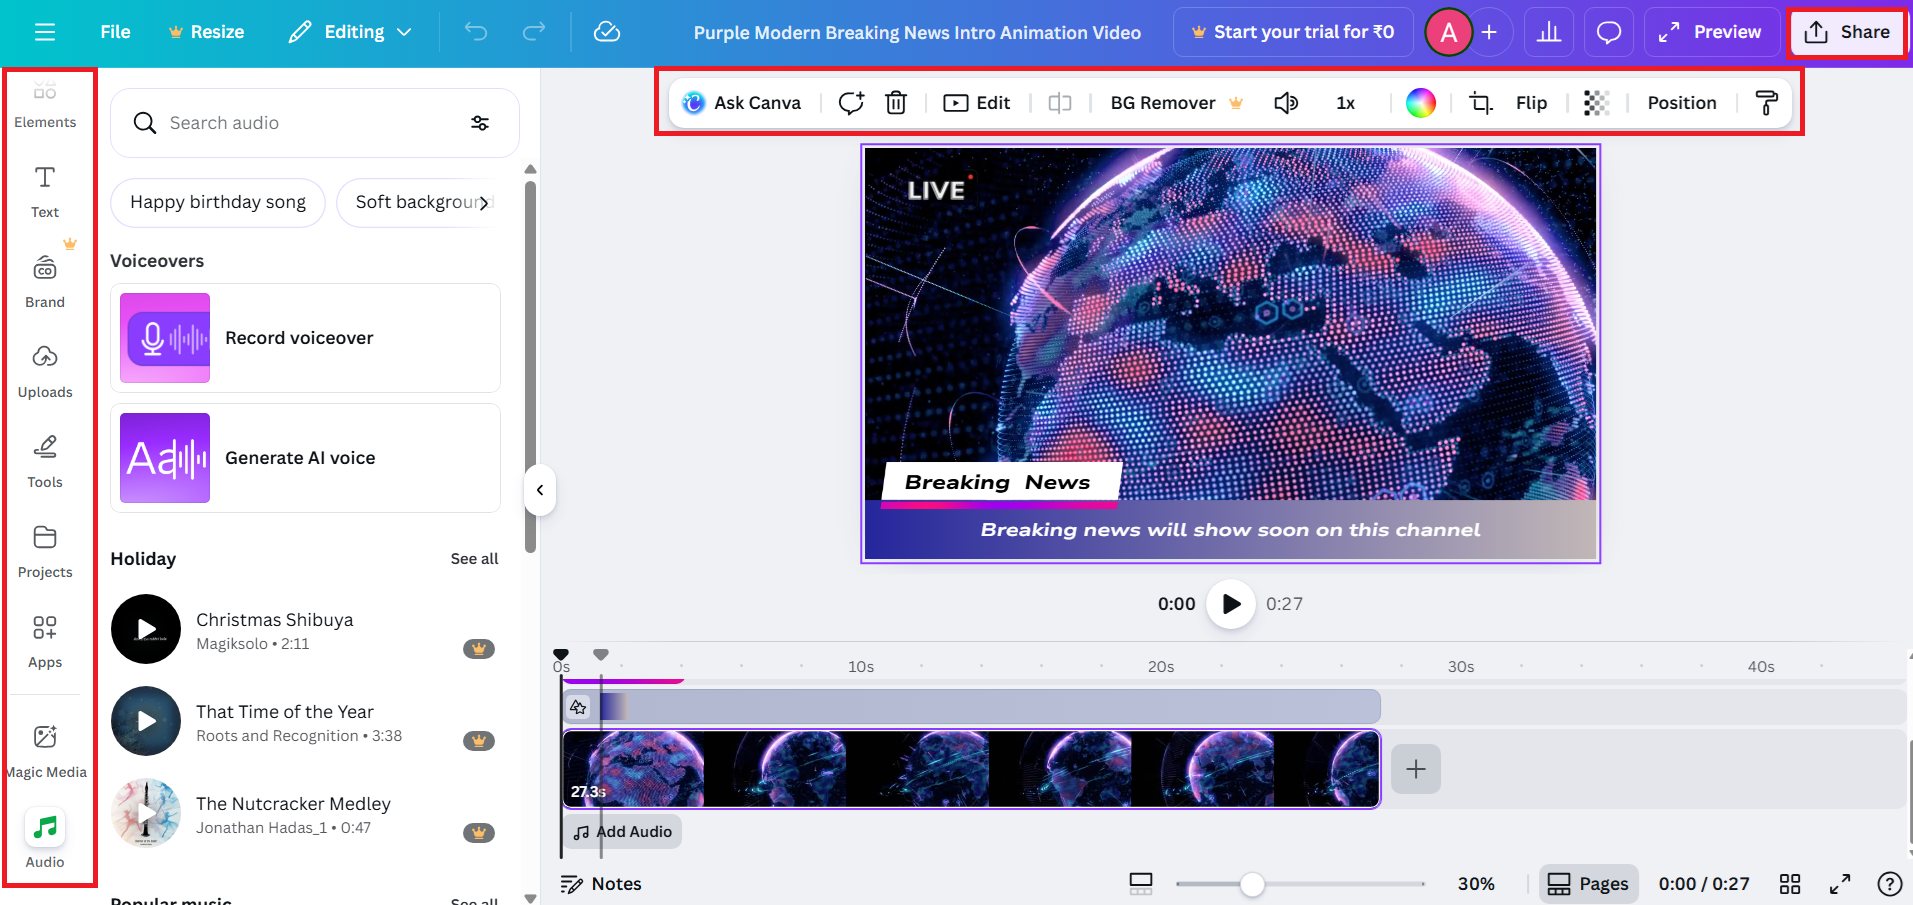Screen dimensions: 1913x905
Task: See all Holiday audio tracks
Action: click(474, 559)
